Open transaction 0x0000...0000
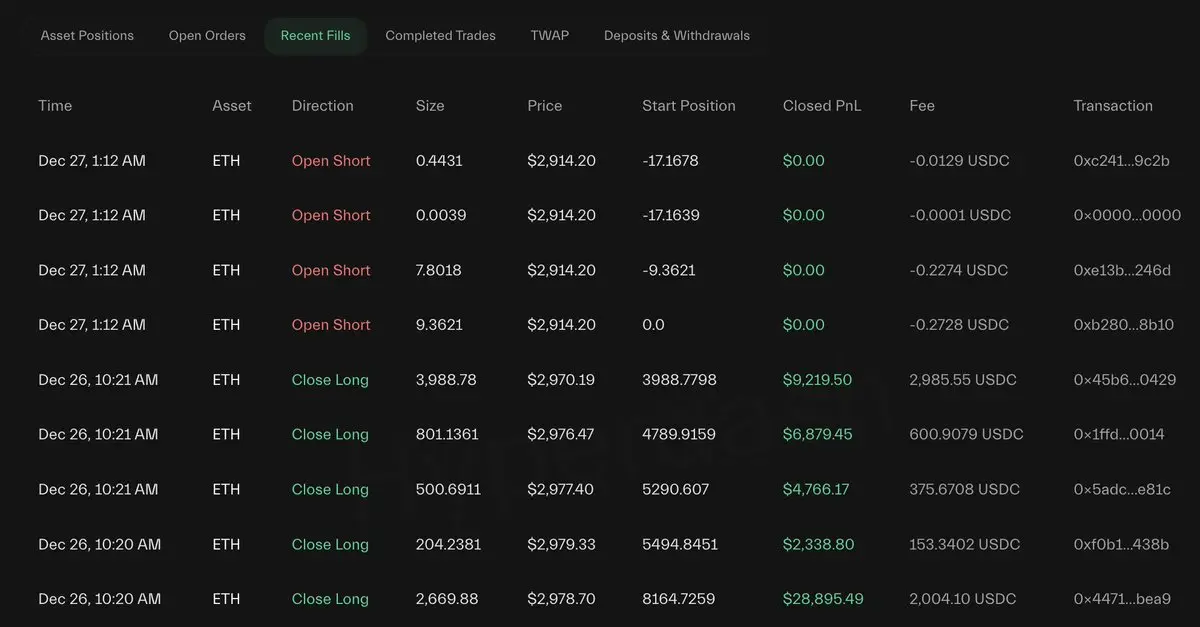This screenshot has width=1200, height=627. pos(1127,215)
